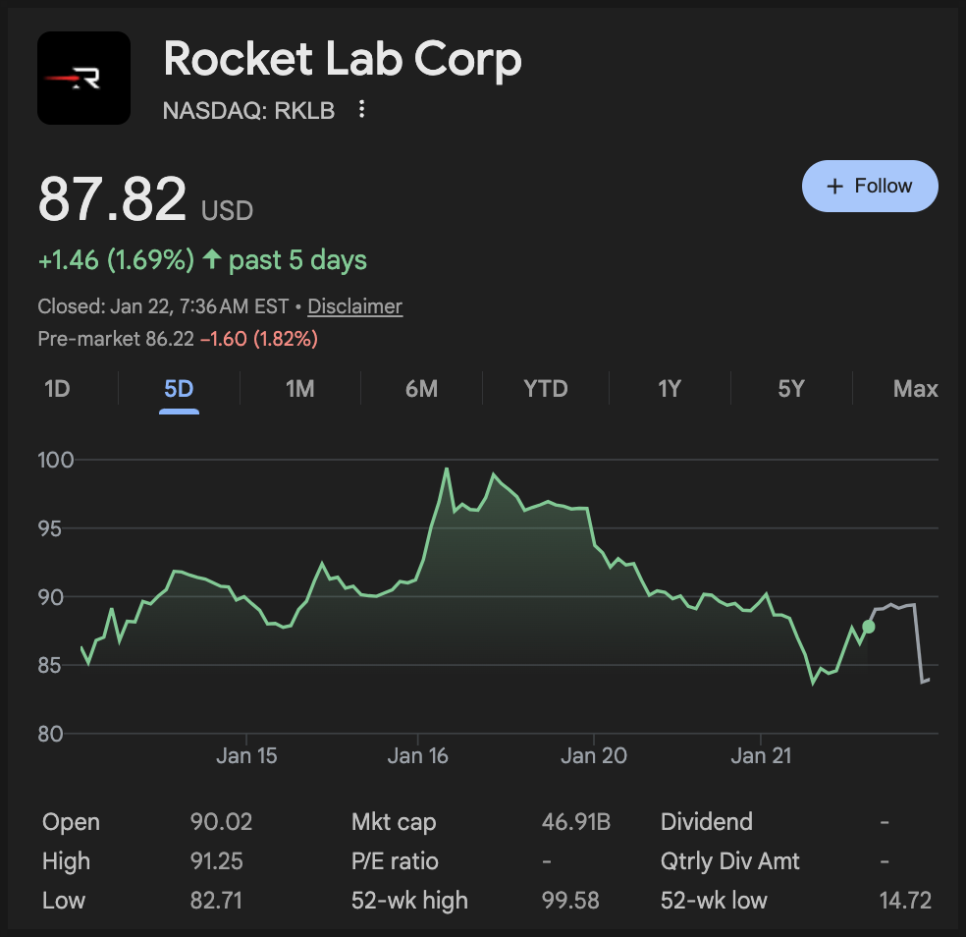Click the P/E ratio label
The width and height of the screenshot is (966, 937).
pyautogui.click(x=395, y=861)
